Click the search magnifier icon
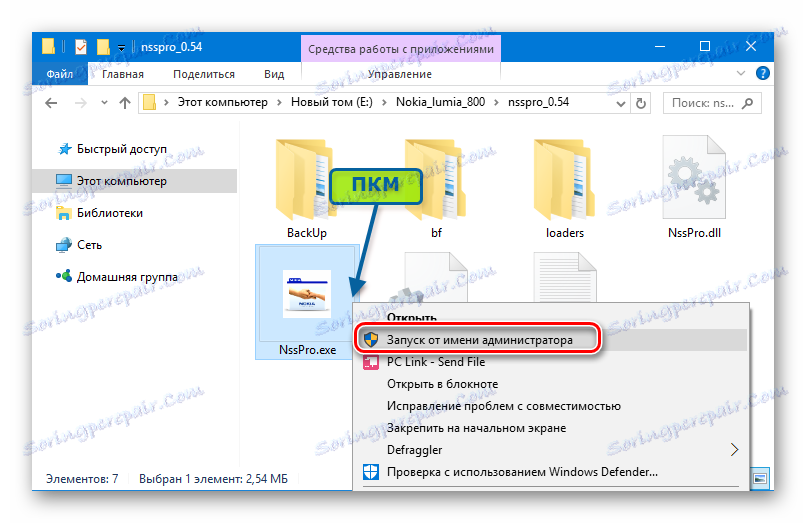806x523 pixels. (748, 103)
